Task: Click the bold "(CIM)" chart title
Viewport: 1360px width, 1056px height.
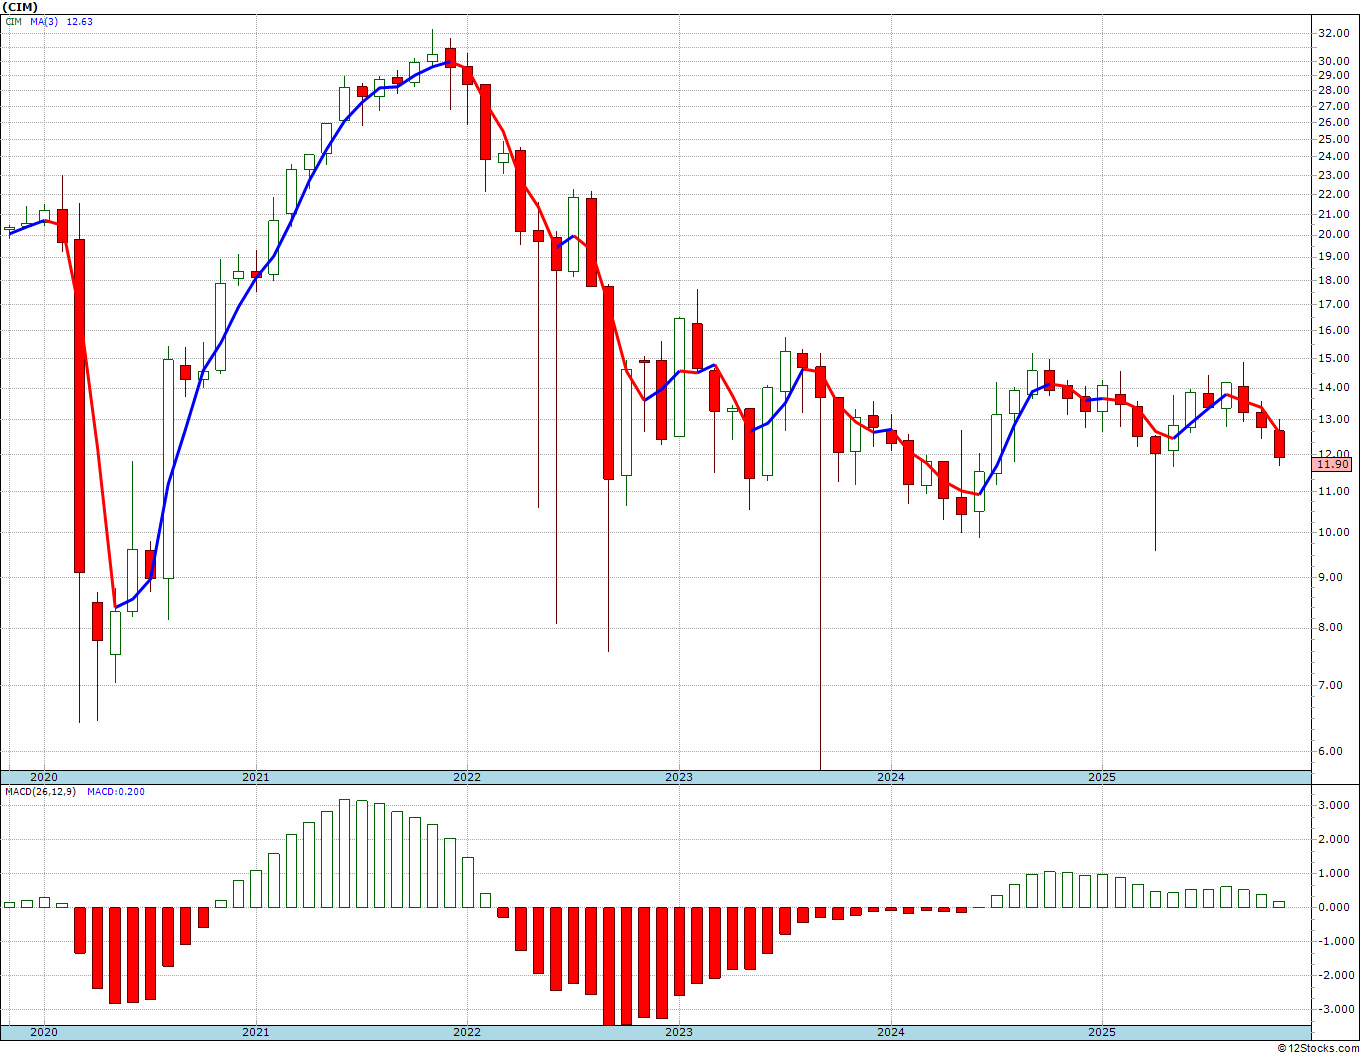Action: pos(21,7)
